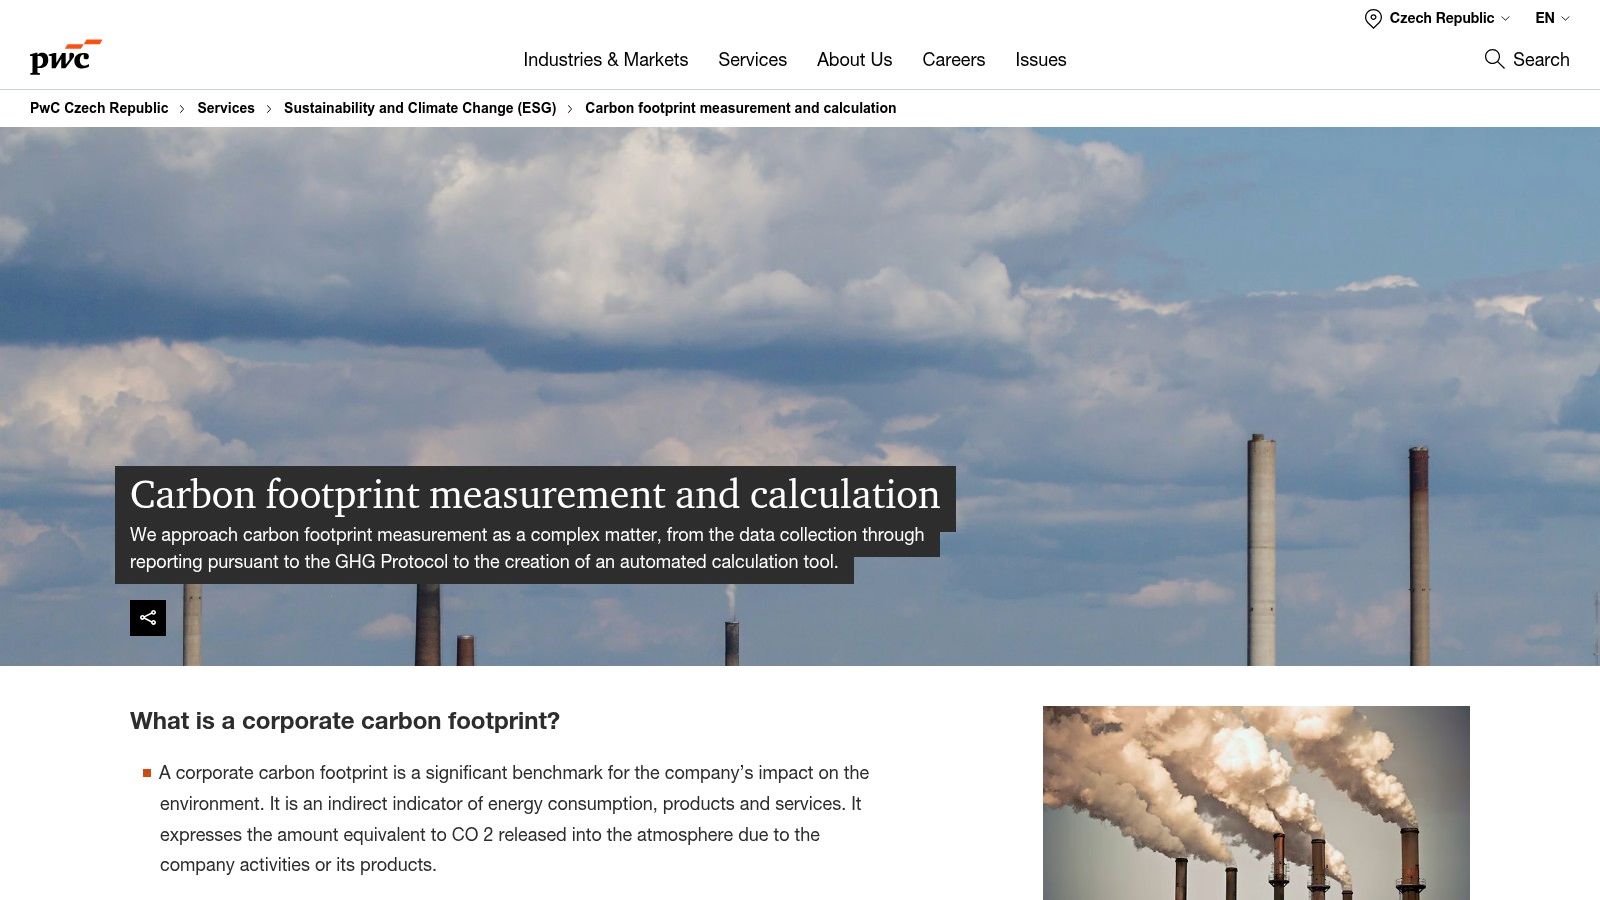This screenshot has width=1600, height=900.
Task: Open the About Us menu
Action: pos(854,60)
